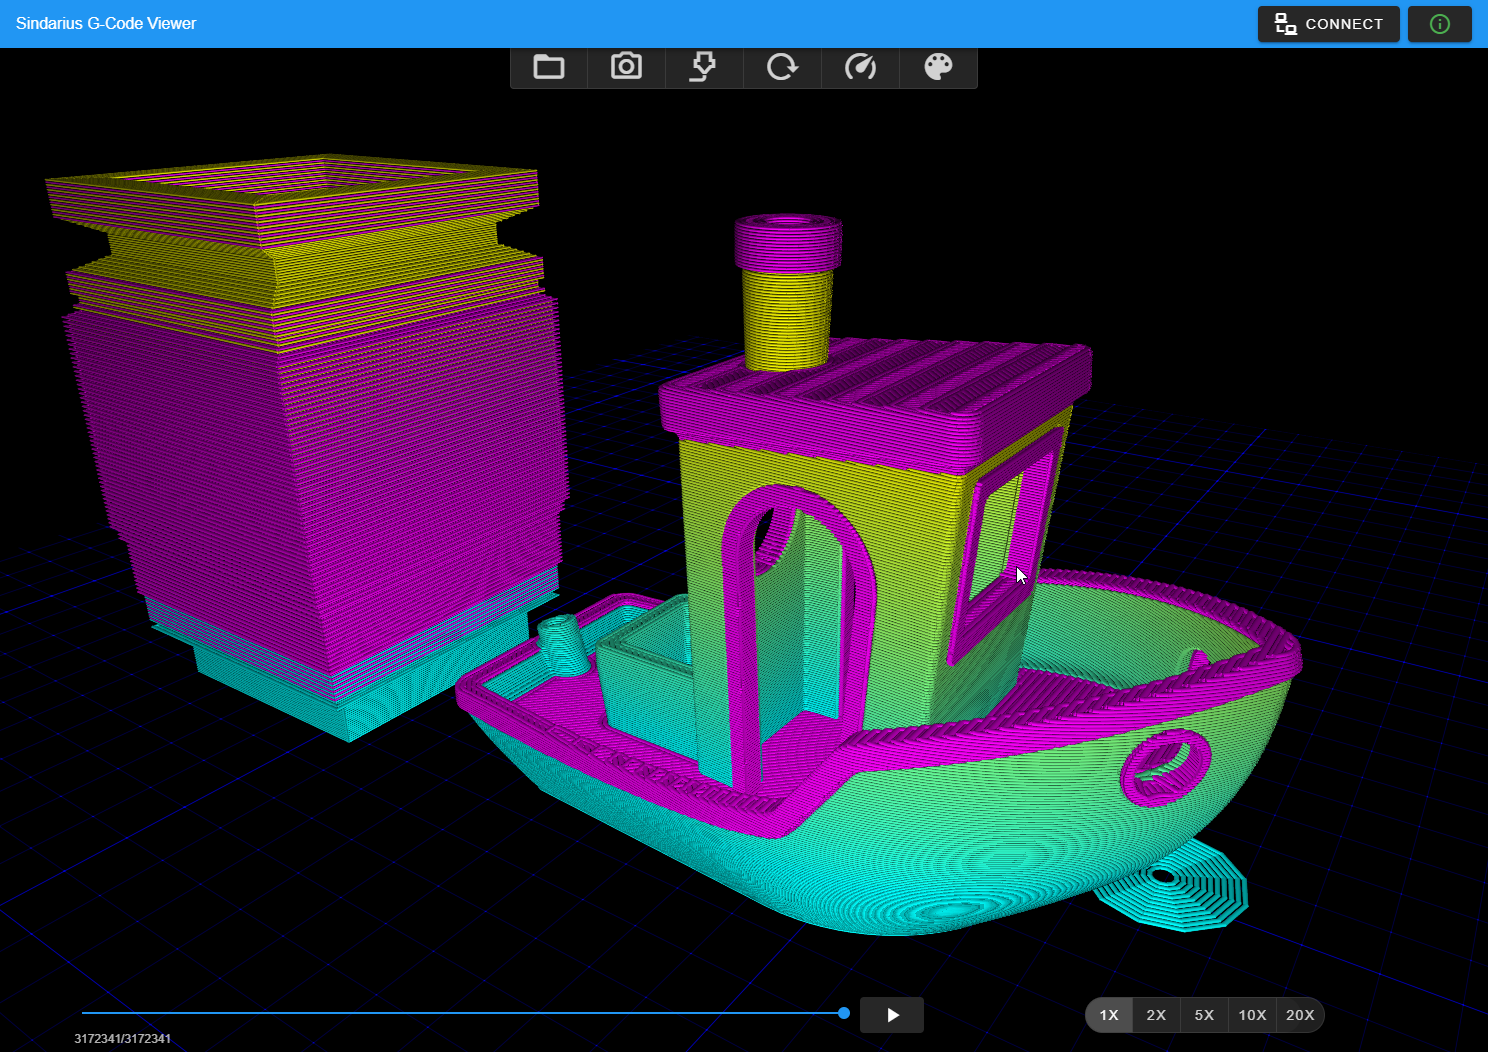Open the speedometer settings icon

point(860,67)
